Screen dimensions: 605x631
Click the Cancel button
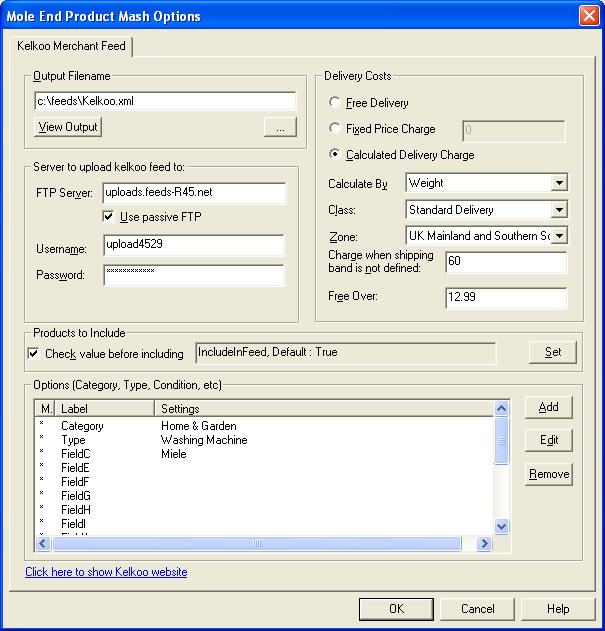pyautogui.click(x=478, y=609)
